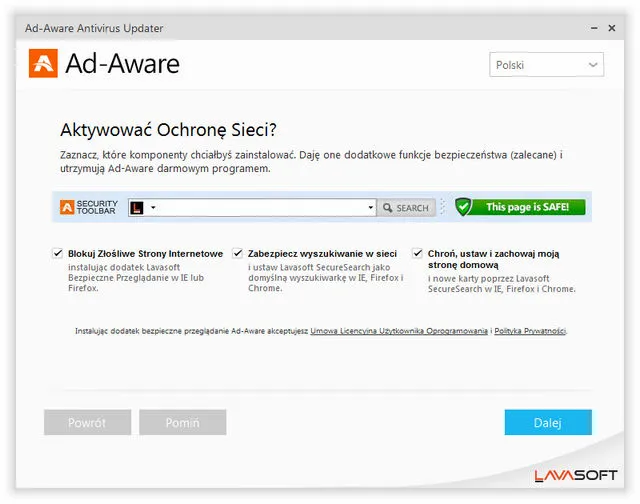Screen dimensions: 640x504
Task: Click the magnifying glass SEARCH button
Action: (405, 208)
